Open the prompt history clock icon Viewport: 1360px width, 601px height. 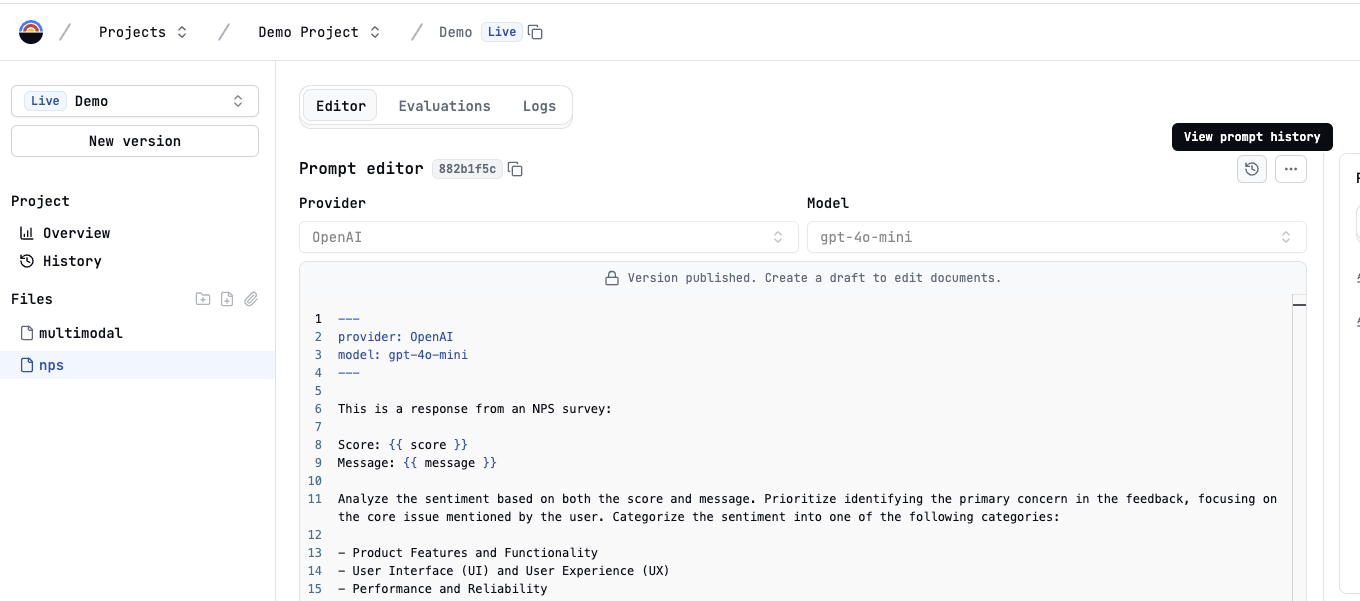point(1252,169)
